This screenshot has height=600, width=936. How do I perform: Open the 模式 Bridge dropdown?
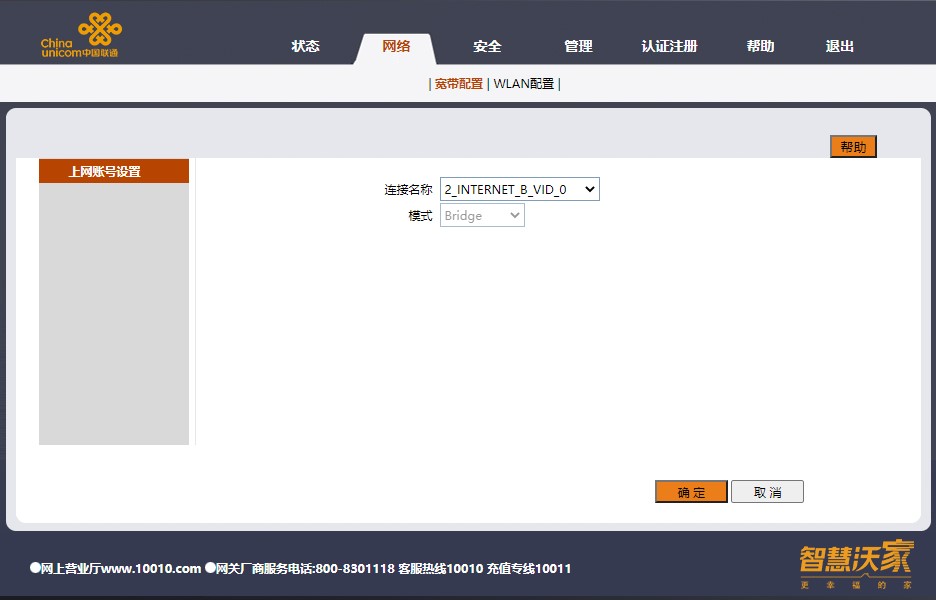pos(482,215)
